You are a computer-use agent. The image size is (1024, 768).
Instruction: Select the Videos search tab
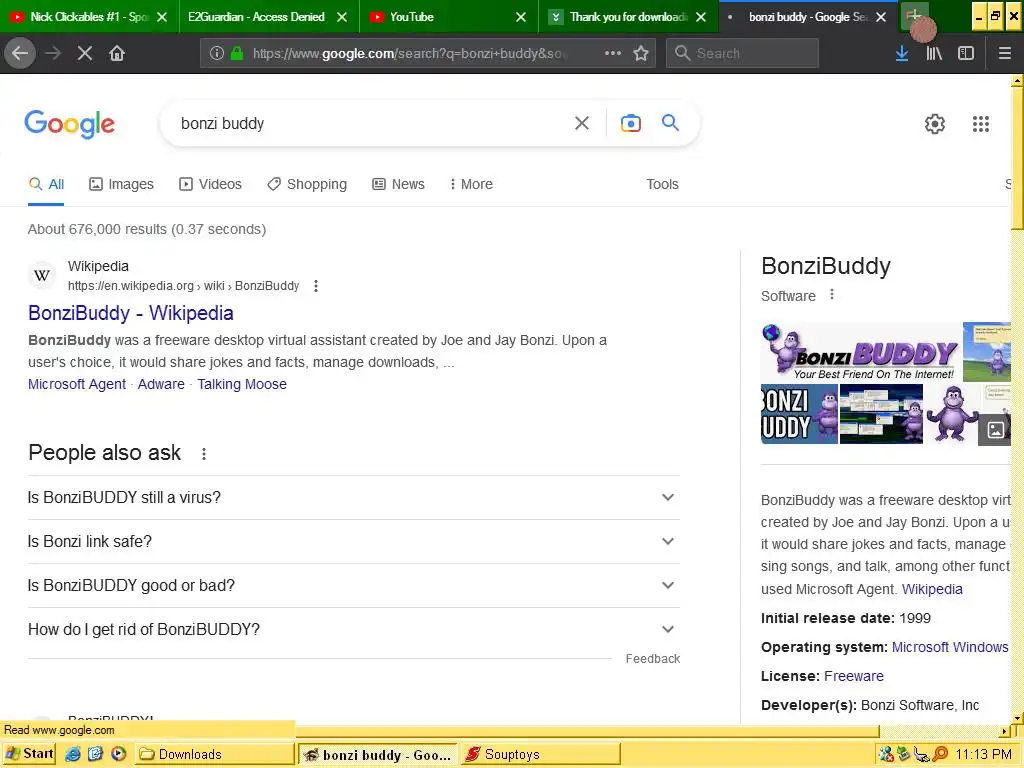click(x=210, y=184)
